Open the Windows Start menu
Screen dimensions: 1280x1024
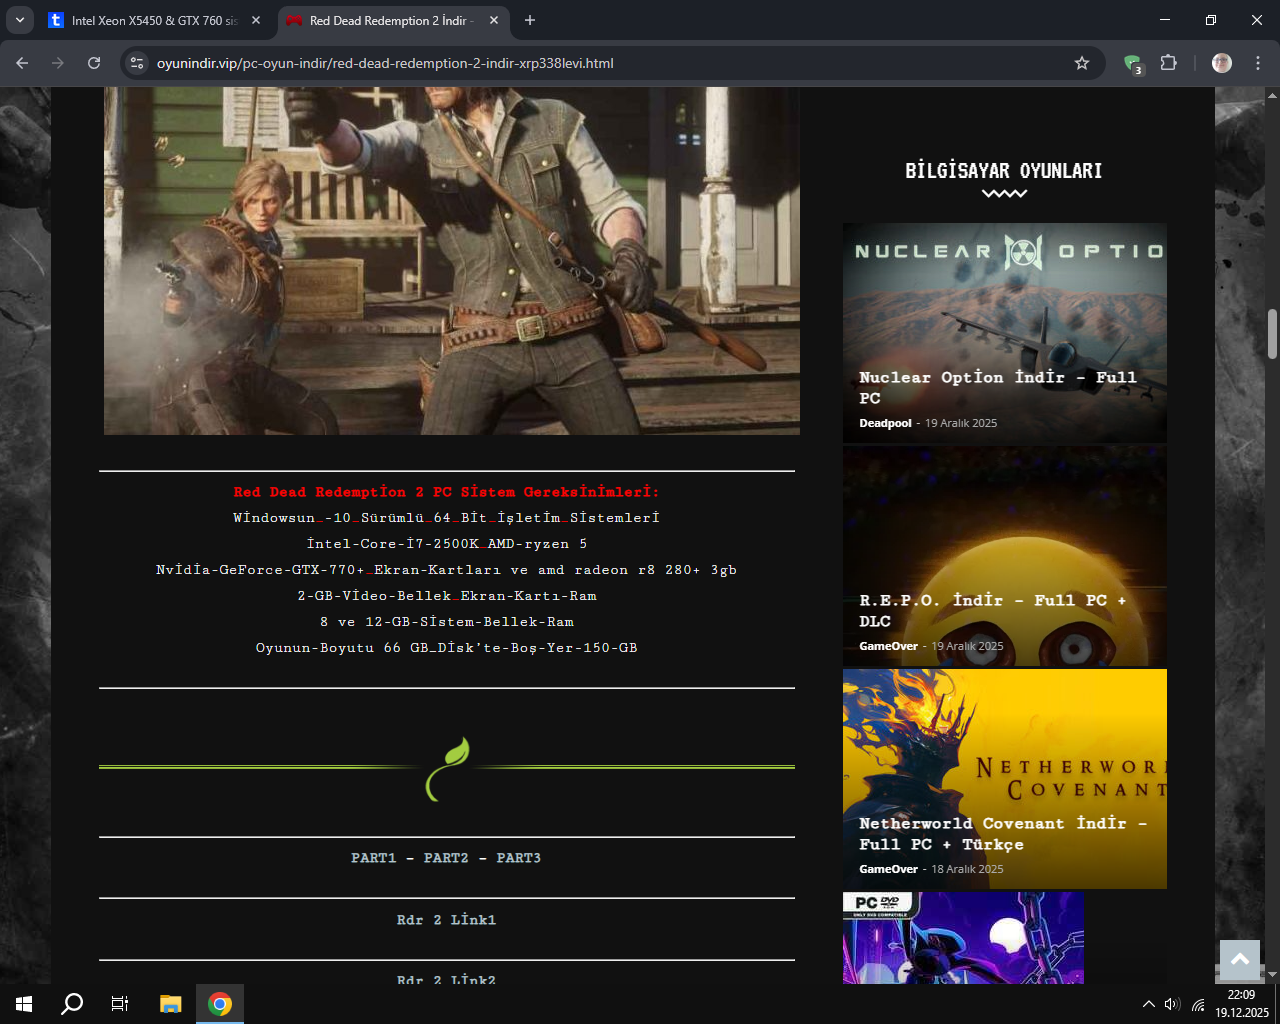point(24,1004)
